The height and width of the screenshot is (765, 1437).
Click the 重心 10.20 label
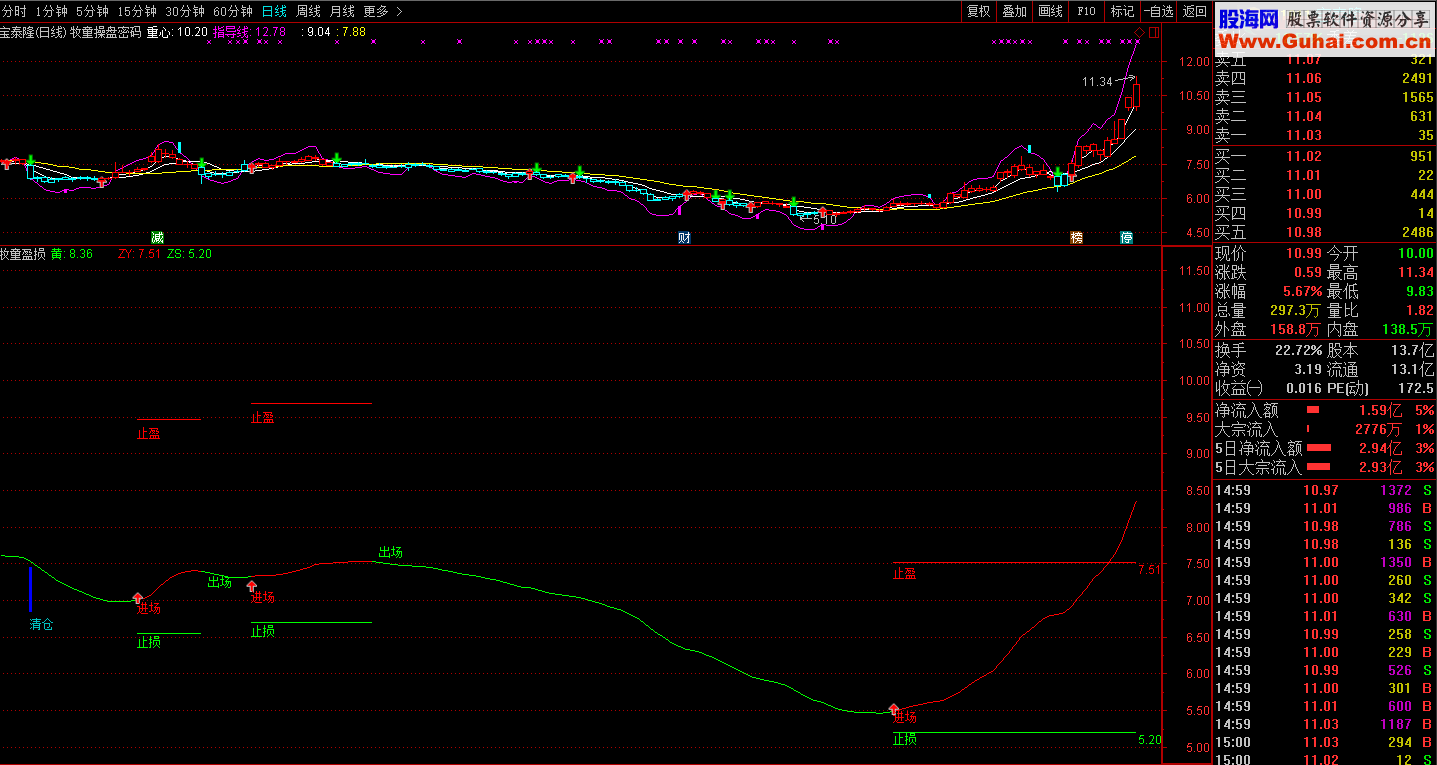point(177,32)
